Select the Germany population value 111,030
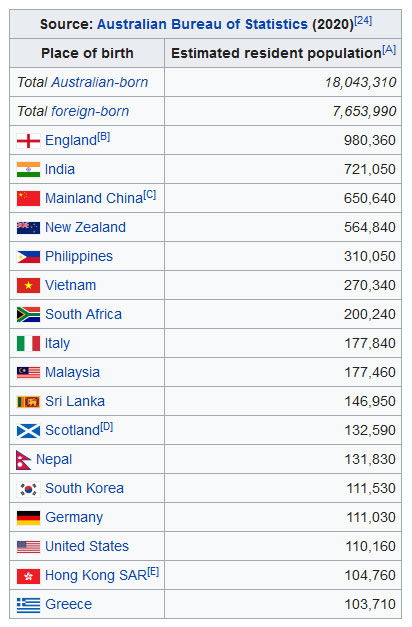This screenshot has width=412, height=627. pos(371,517)
